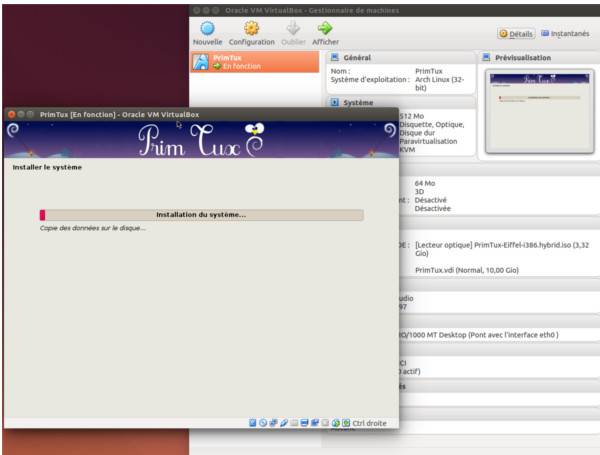This screenshot has height=455, width=600.
Task: Click the installation progress bar
Action: point(201,215)
